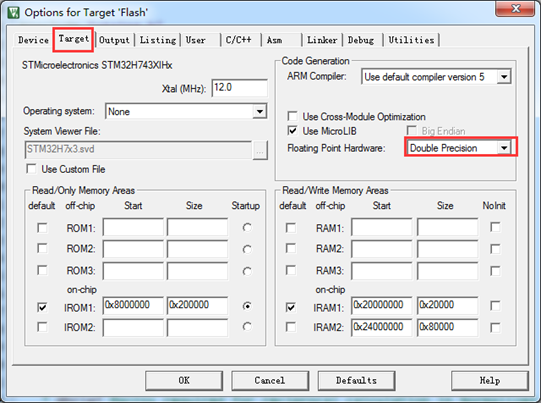Viewport: 541px width, 403px height.
Task: Click the IRAM1 Start field 0x20000000
Action: coord(382,305)
